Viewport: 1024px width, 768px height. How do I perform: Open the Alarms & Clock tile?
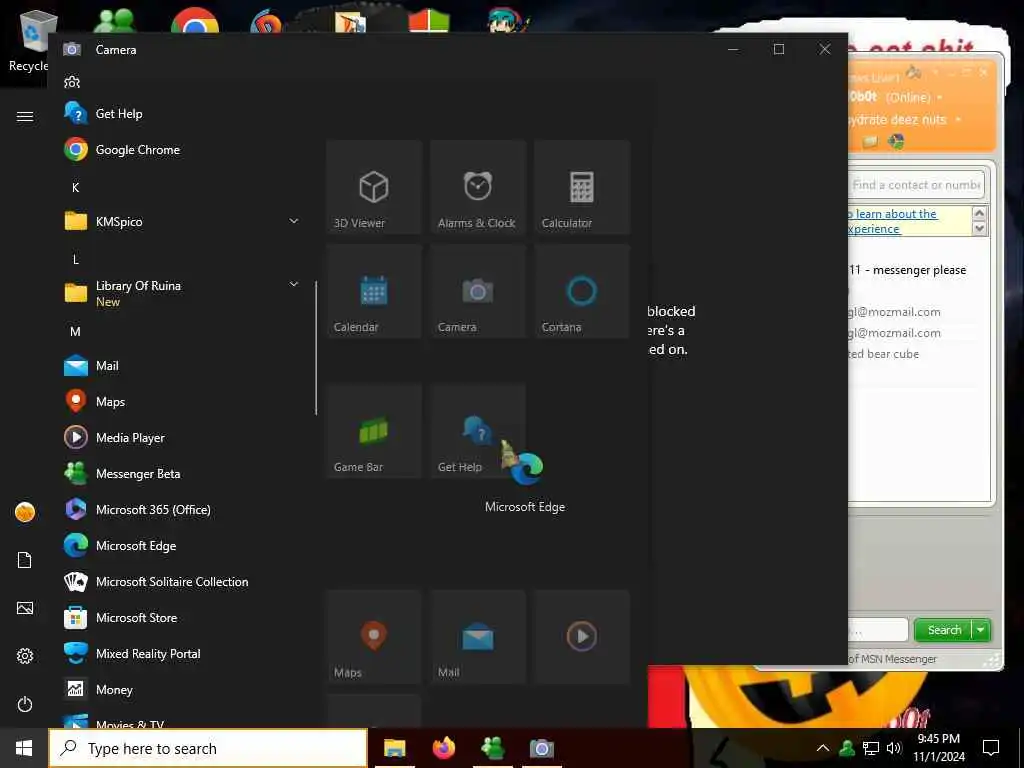pos(478,187)
